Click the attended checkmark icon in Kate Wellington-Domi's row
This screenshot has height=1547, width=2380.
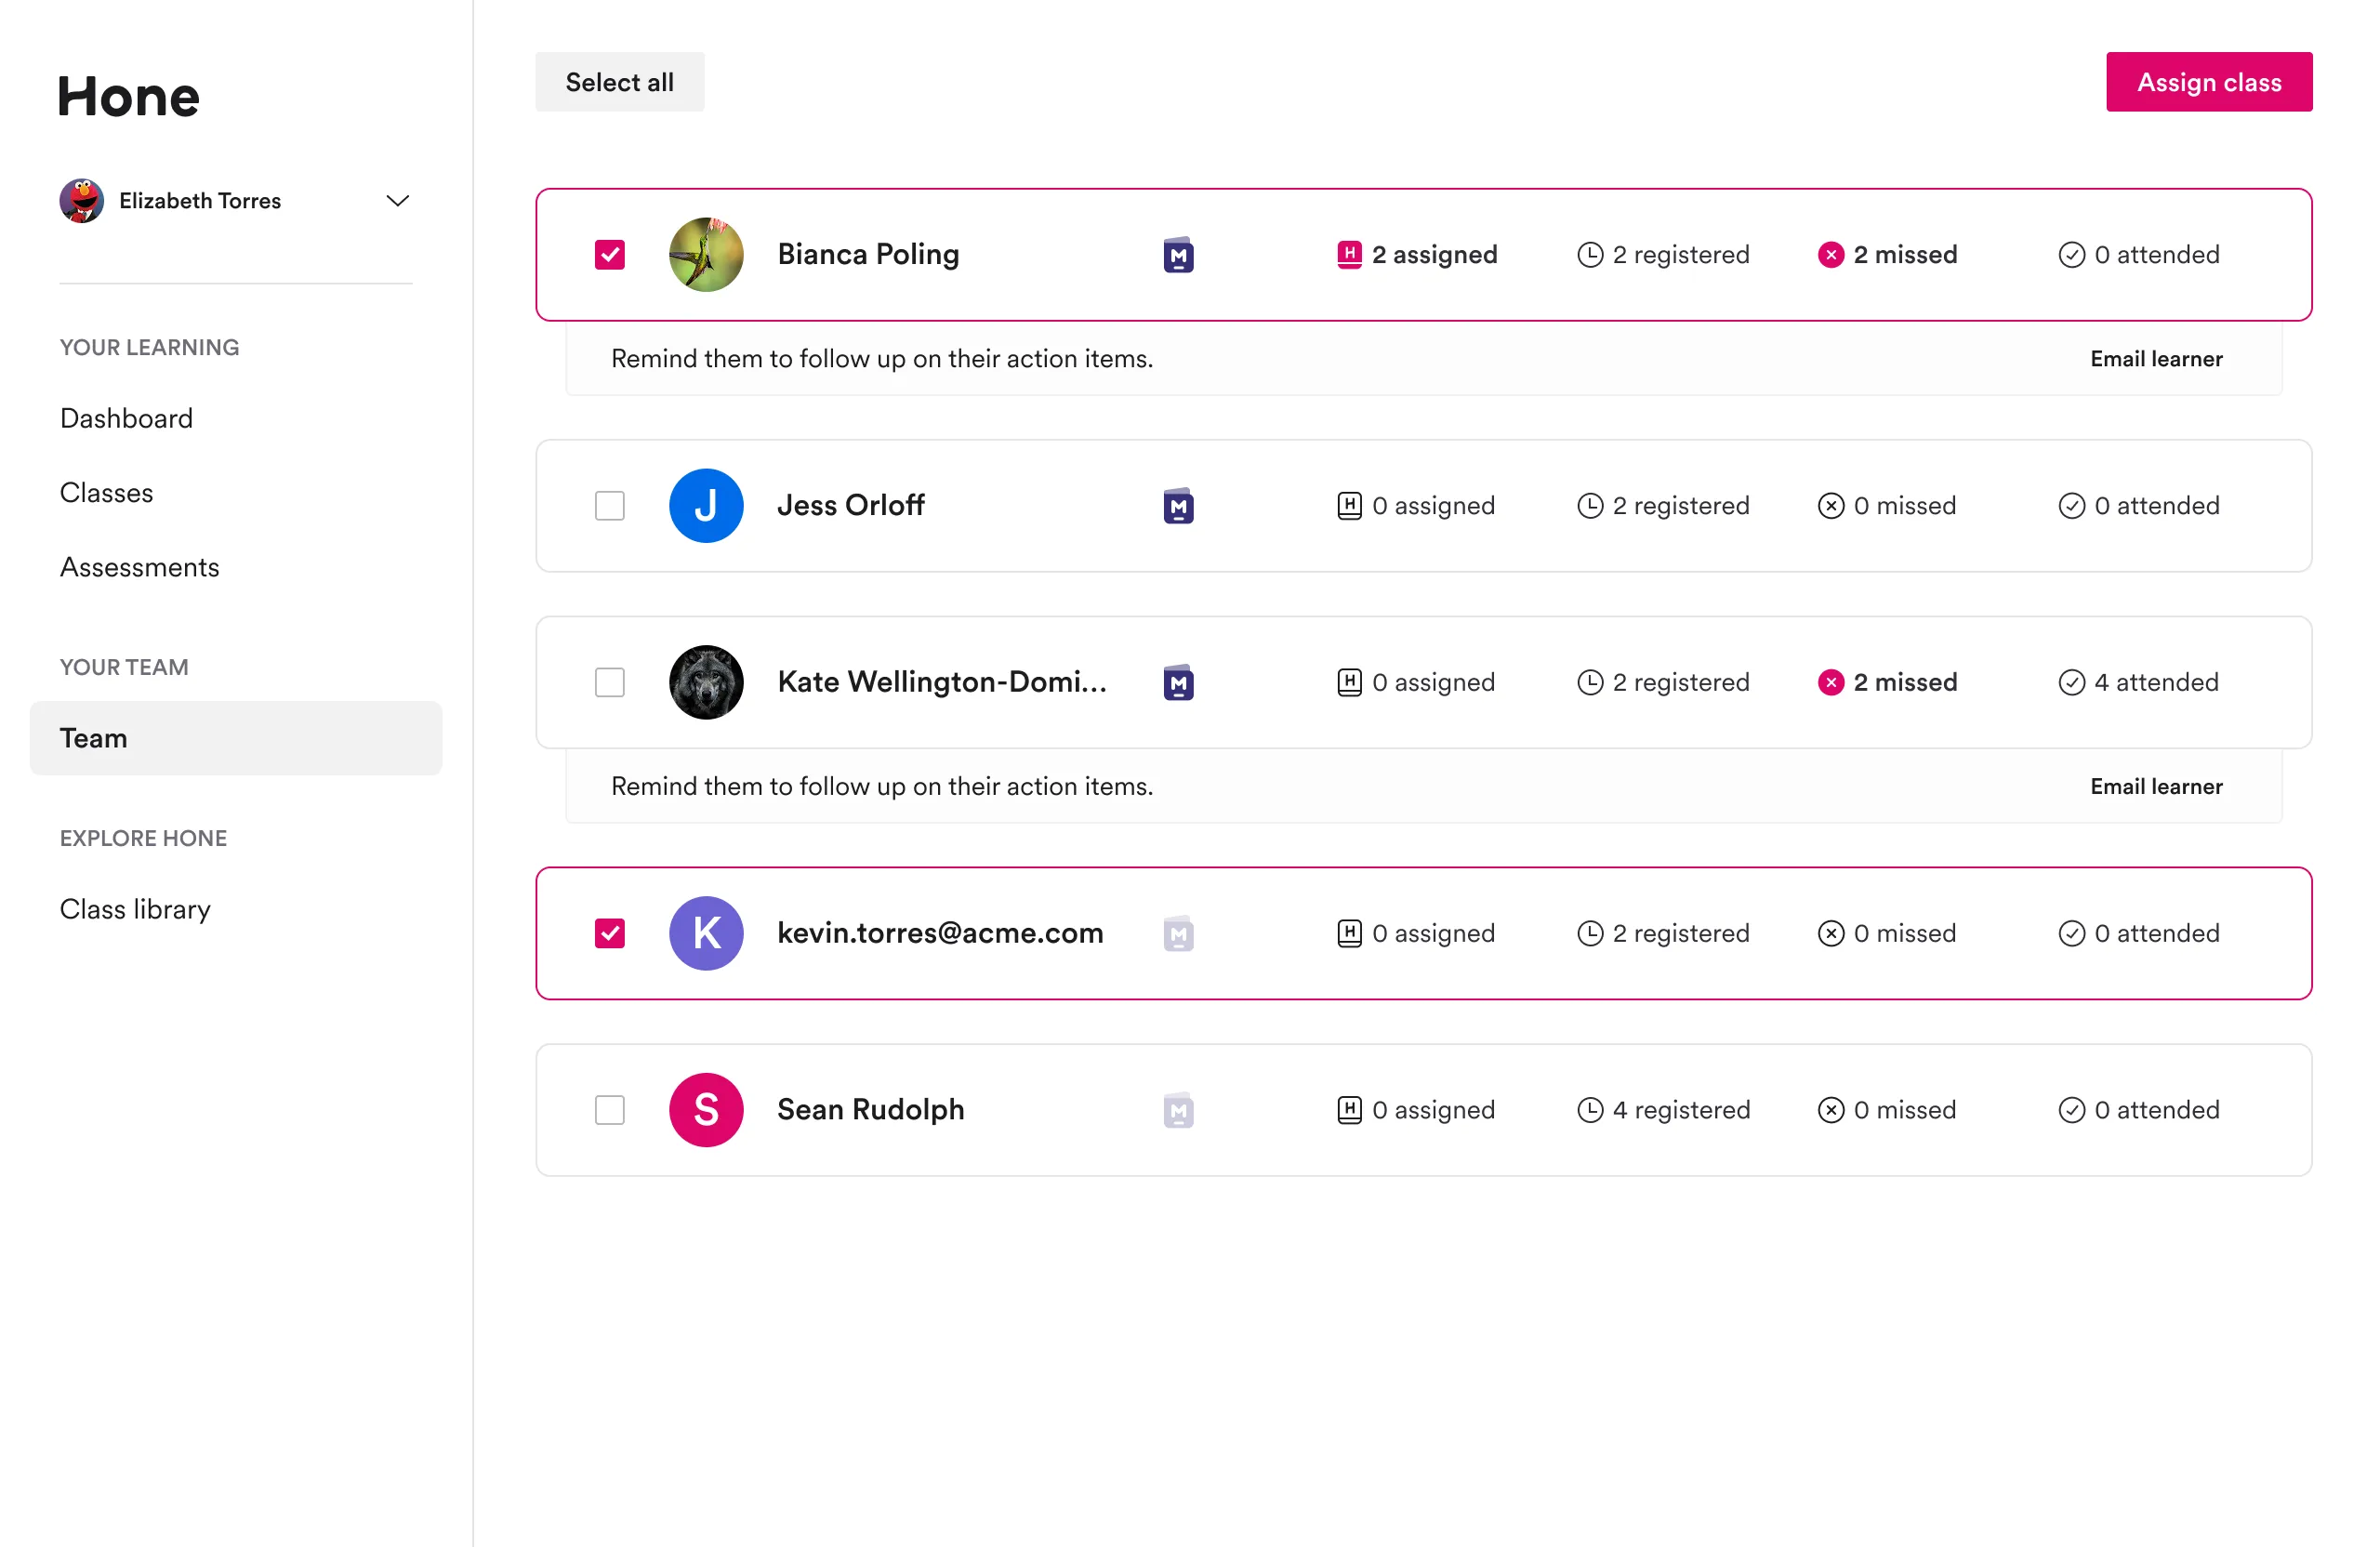click(x=2071, y=683)
